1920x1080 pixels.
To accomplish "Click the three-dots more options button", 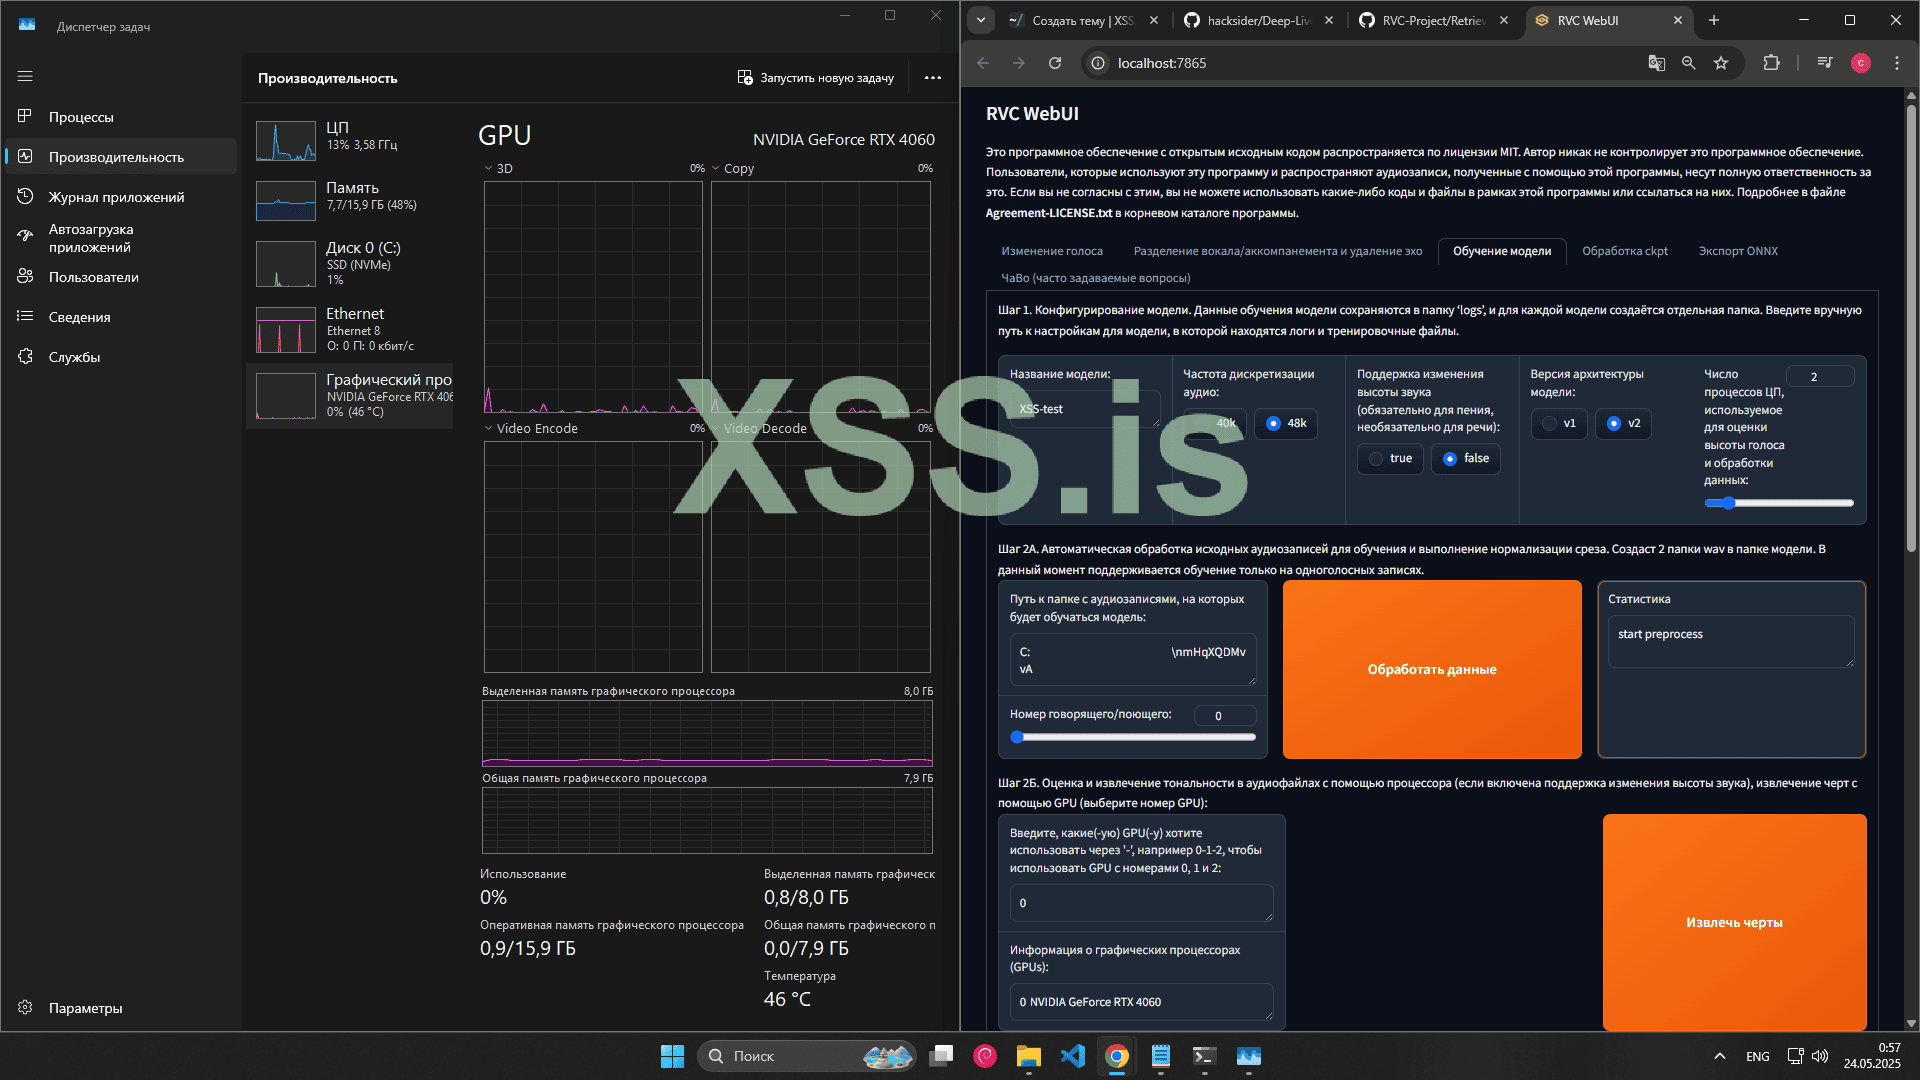I will (x=932, y=78).
